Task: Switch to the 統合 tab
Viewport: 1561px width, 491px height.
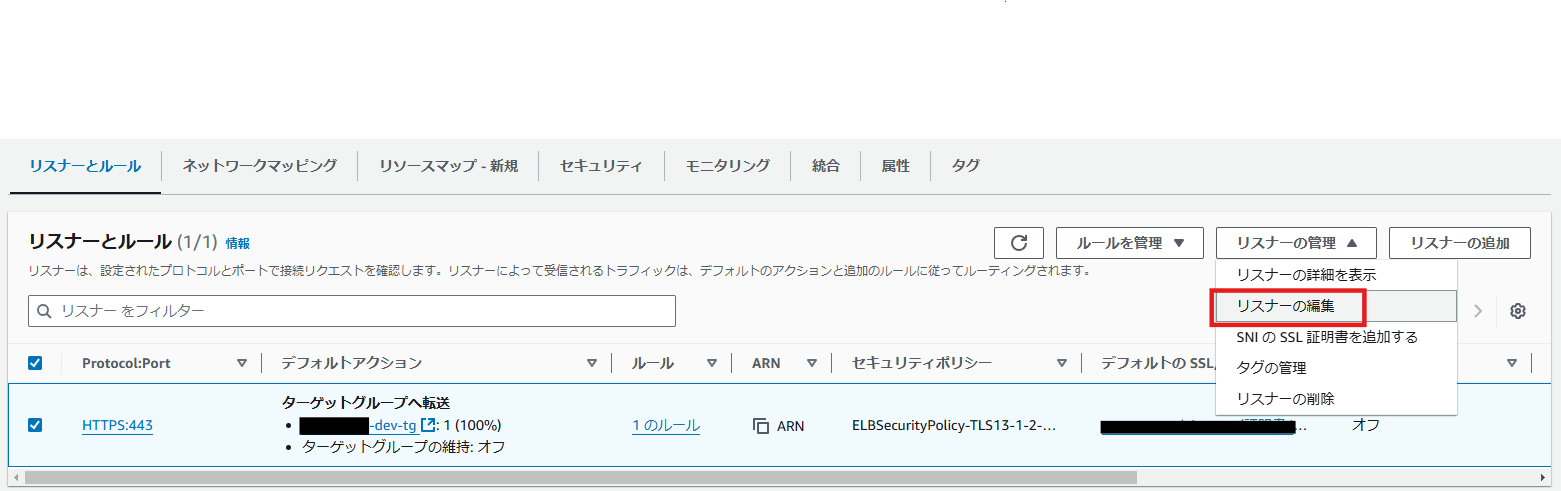Action: 826,166
